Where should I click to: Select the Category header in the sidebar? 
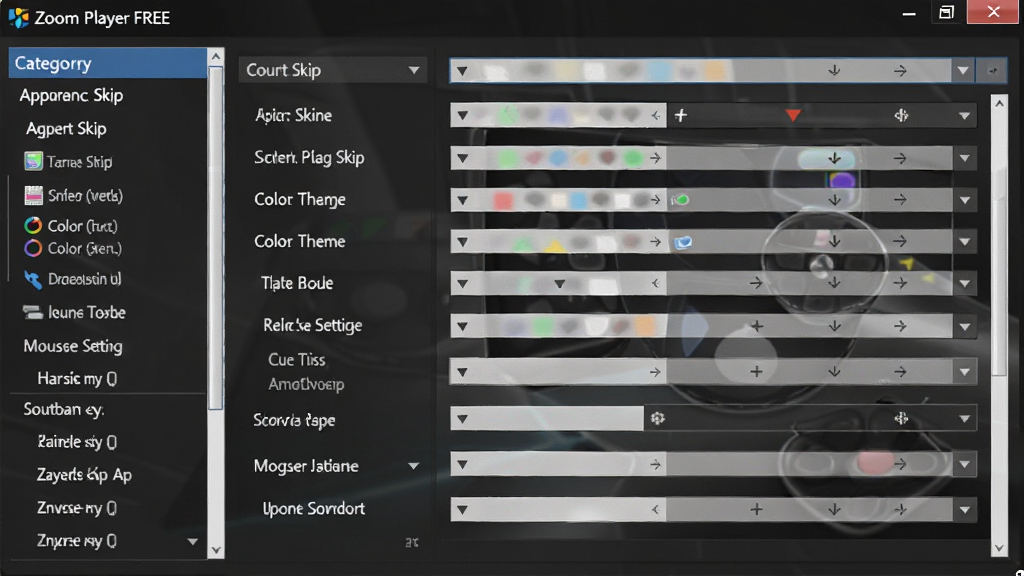coord(108,63)
